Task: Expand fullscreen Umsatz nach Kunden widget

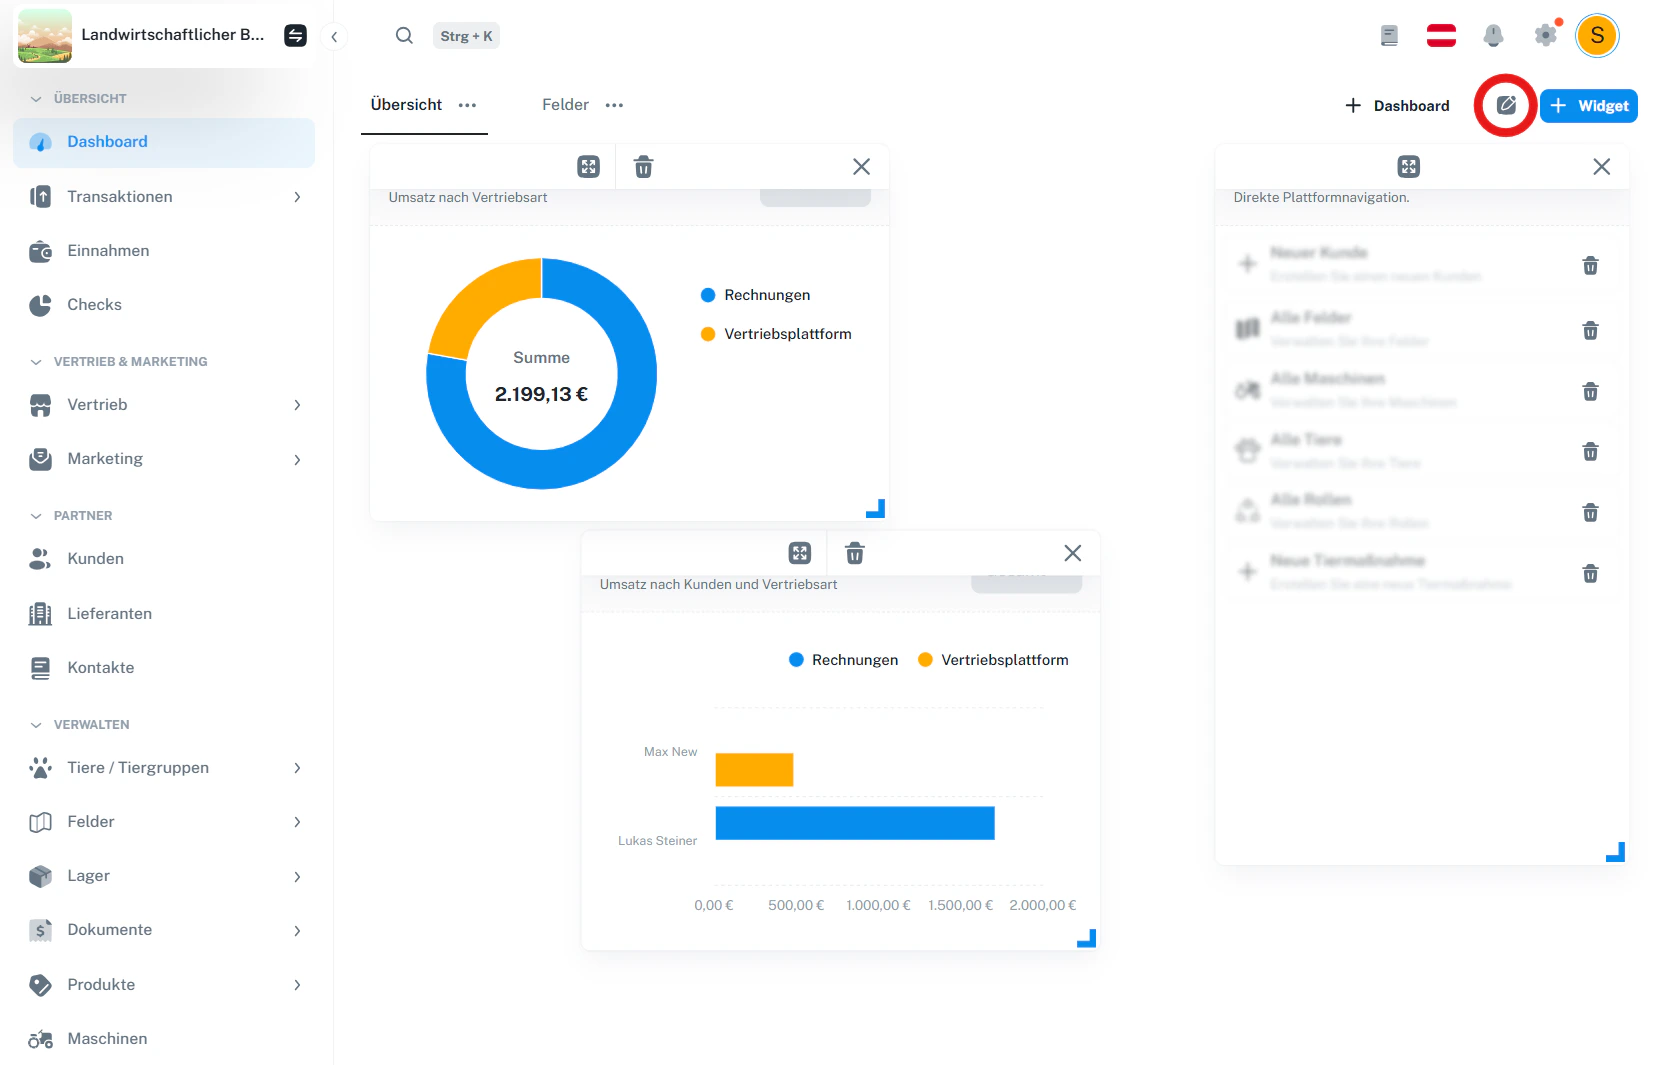Action: point(800,553)
